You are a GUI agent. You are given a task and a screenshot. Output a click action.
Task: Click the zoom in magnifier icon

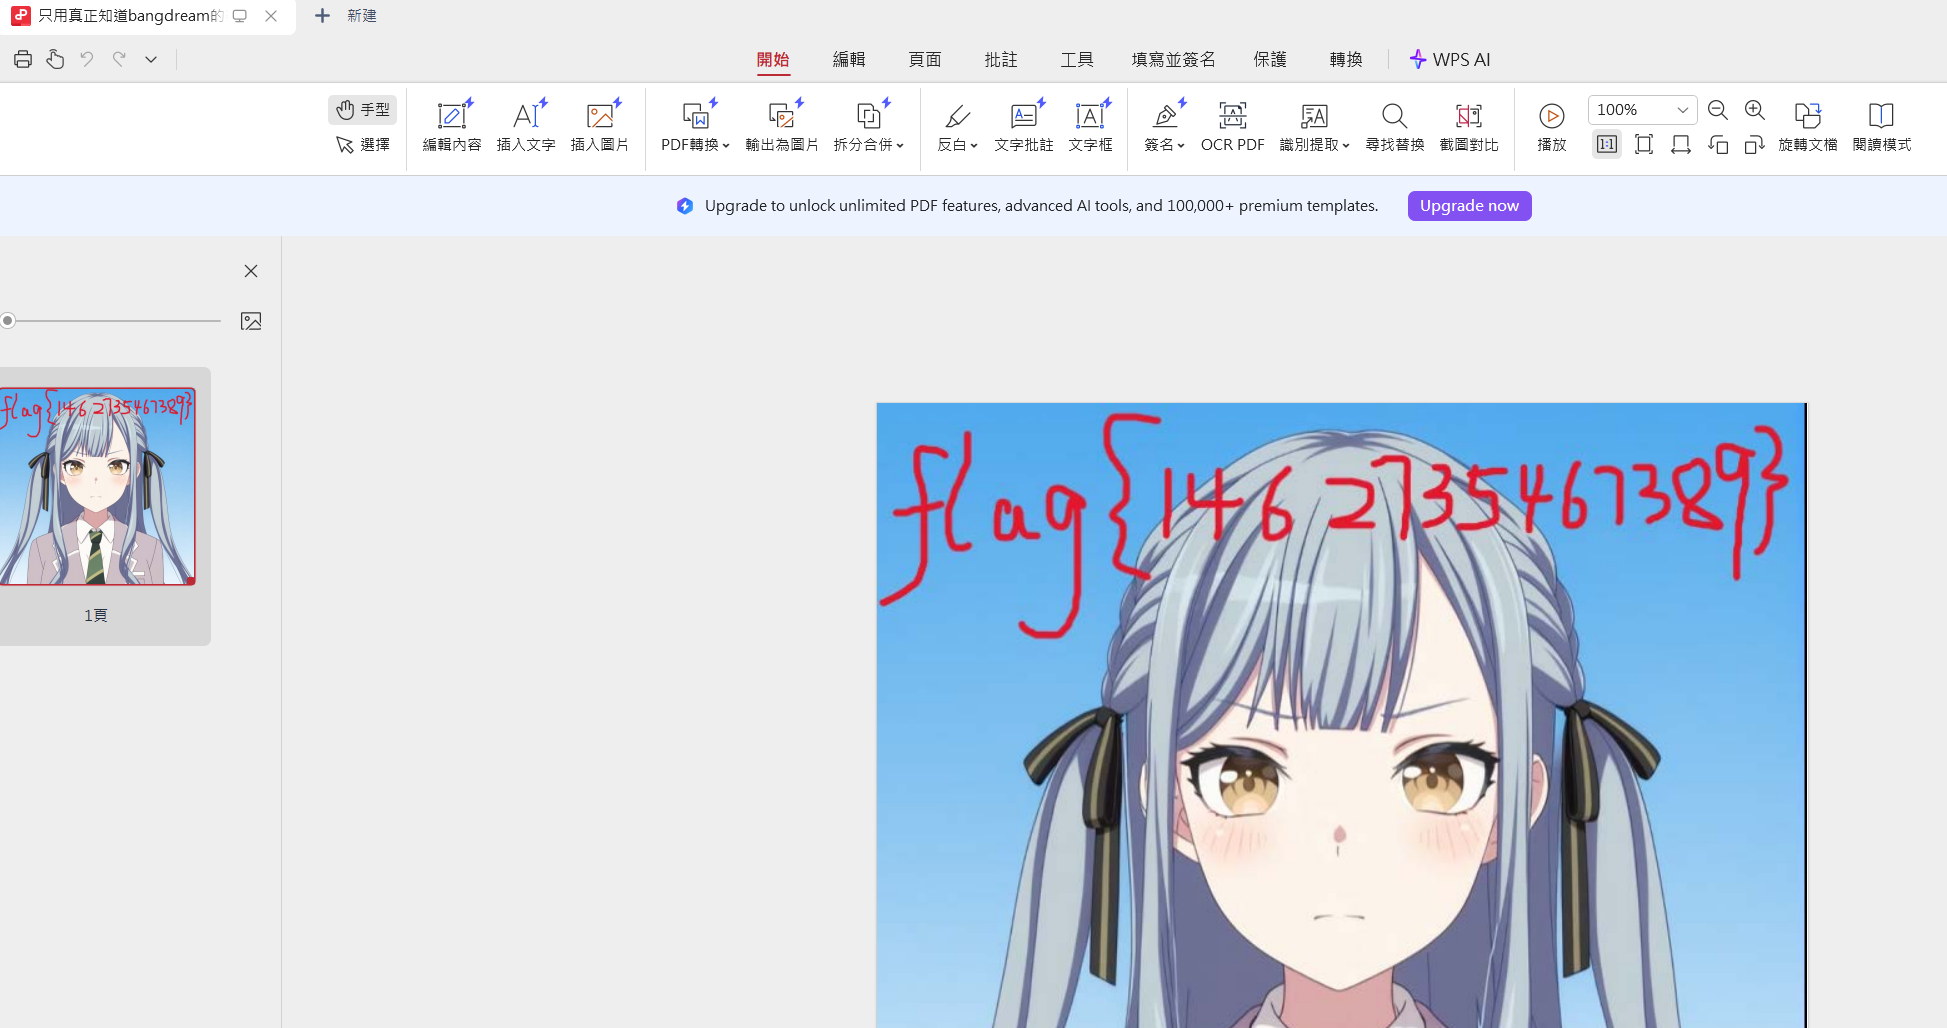[1755, 110]
